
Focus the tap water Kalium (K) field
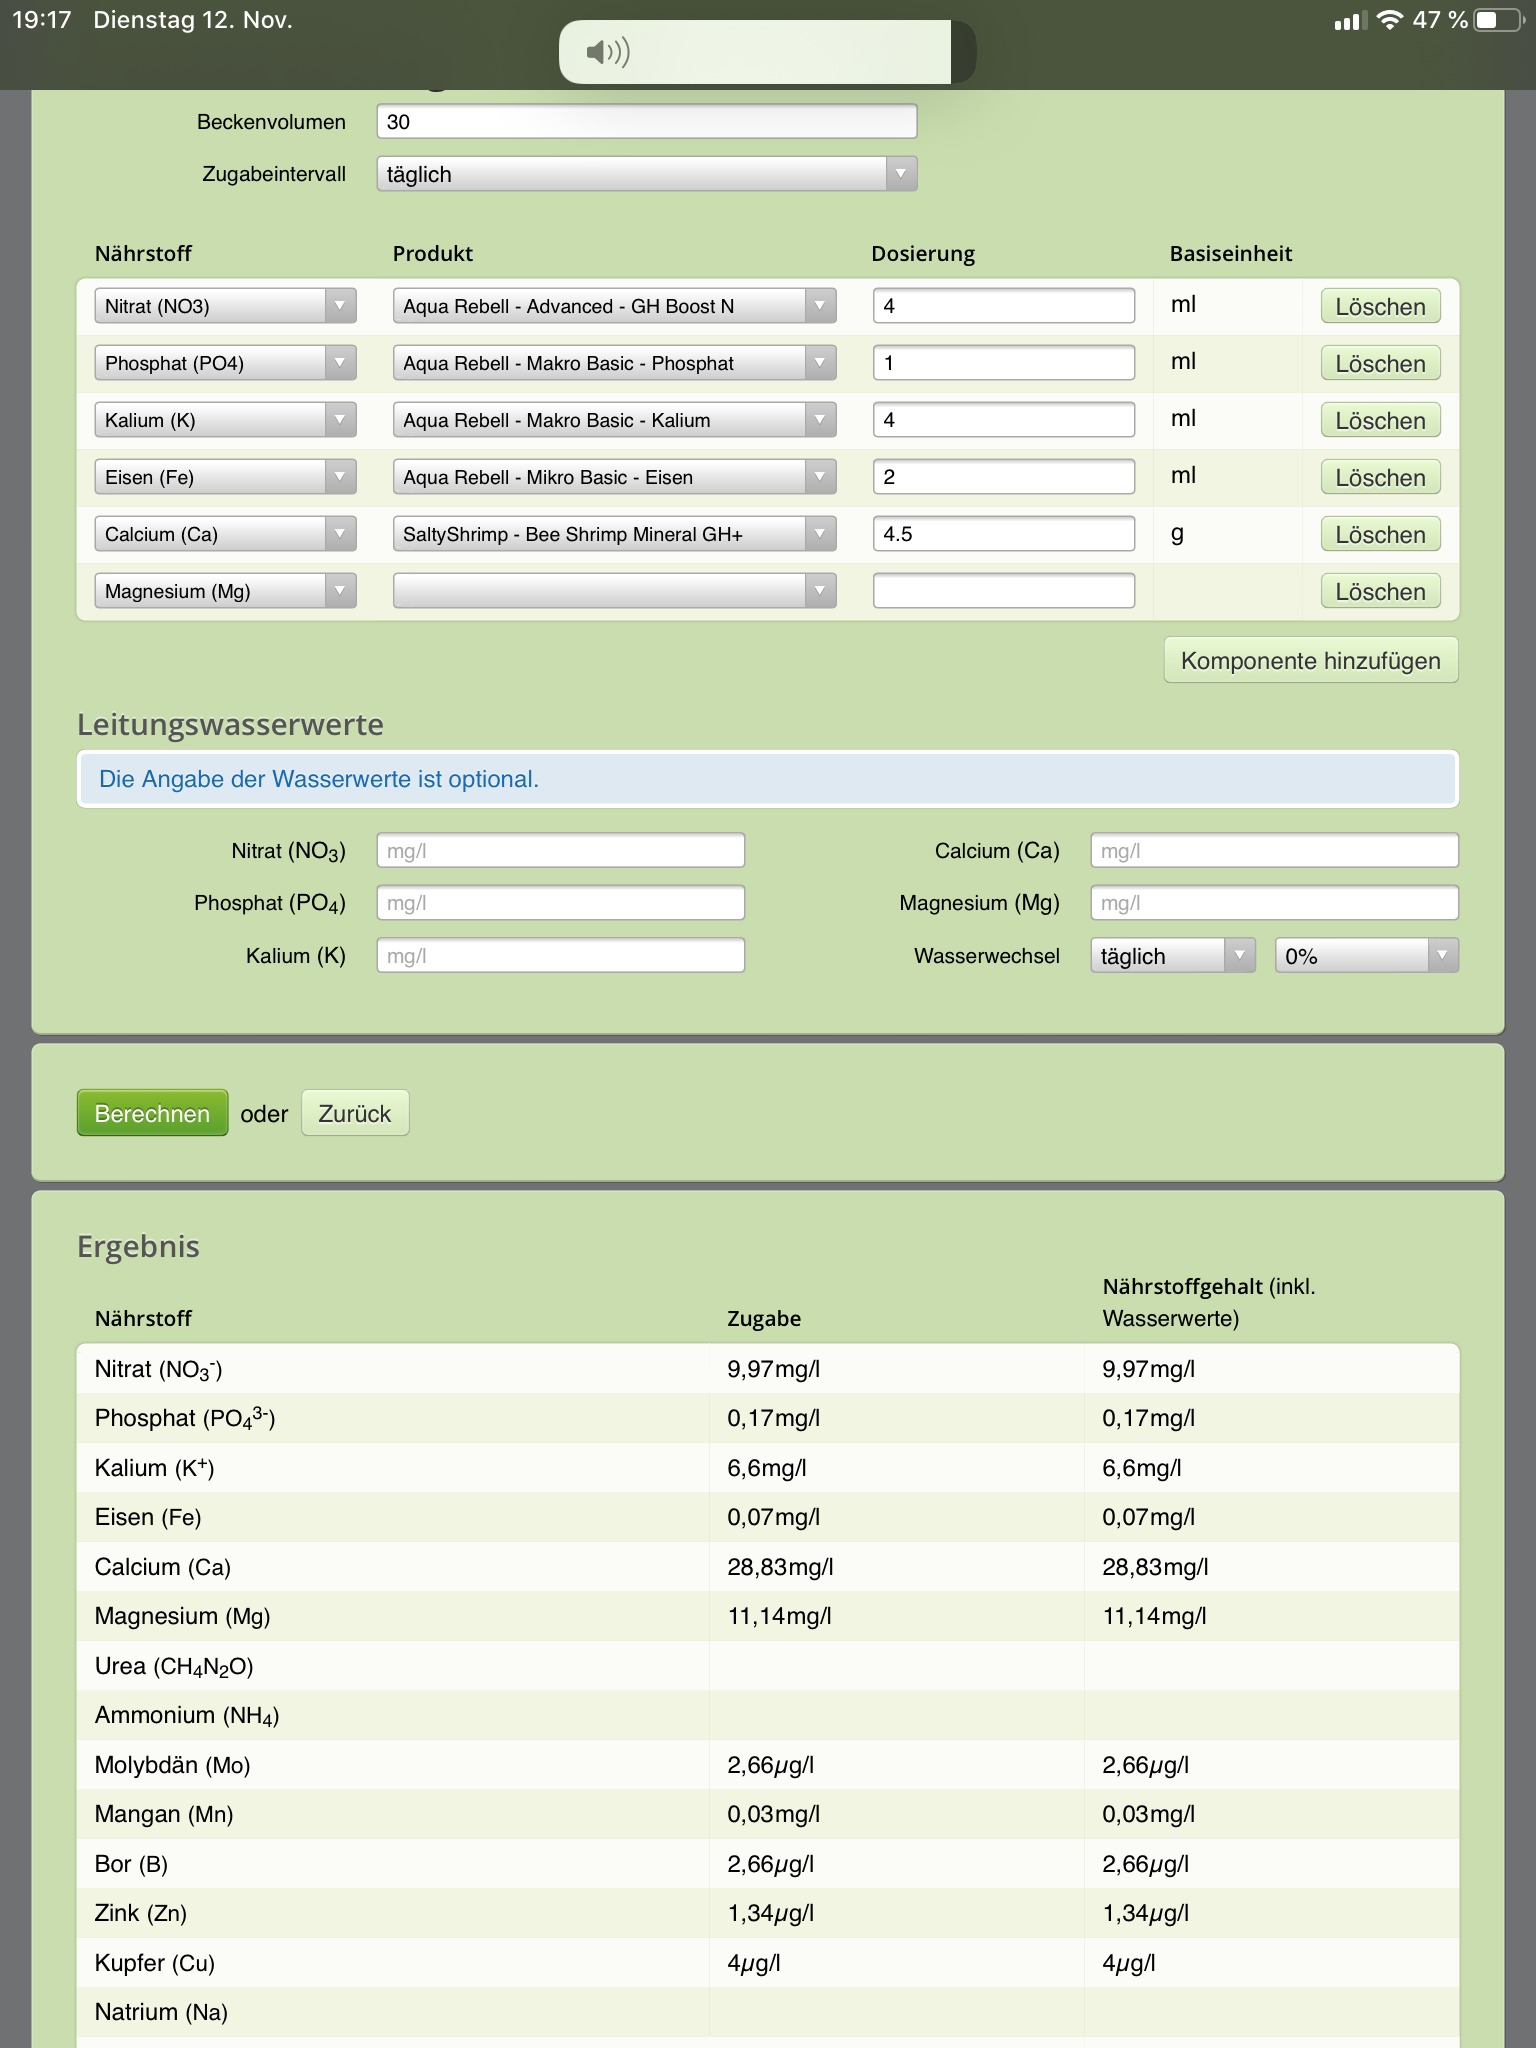click(x=560, y=956)
